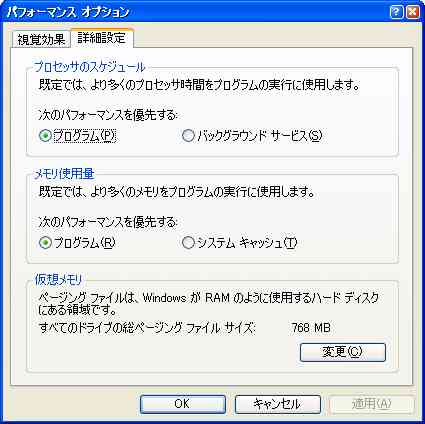Confirm the dialog with OK
The height and width of the screenshot is (424, 425).
point(183,404)
